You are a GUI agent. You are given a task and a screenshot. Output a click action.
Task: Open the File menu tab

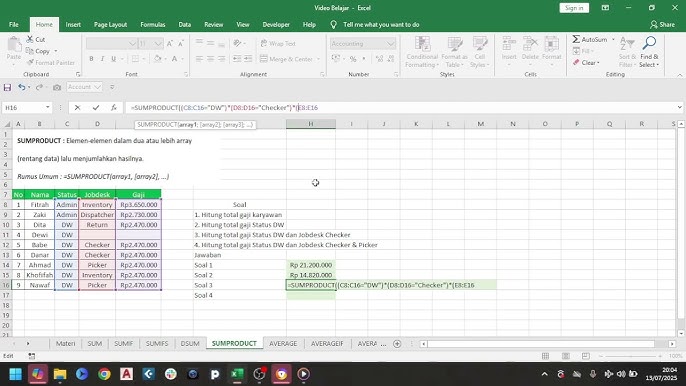14,25
